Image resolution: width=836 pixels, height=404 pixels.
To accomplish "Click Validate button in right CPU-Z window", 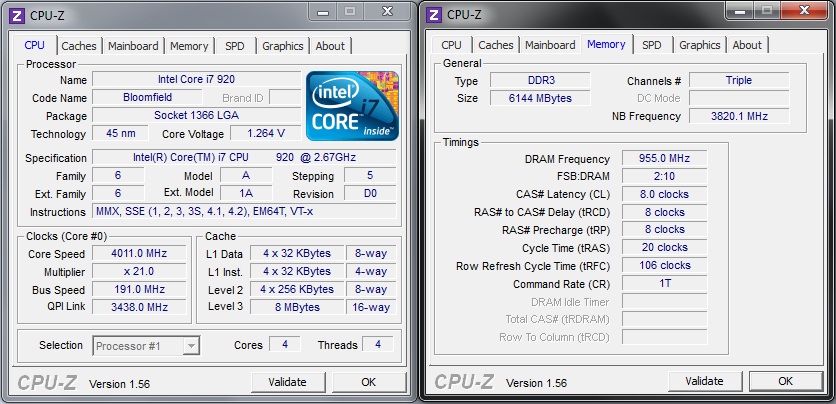I will (x=704, y=381).
